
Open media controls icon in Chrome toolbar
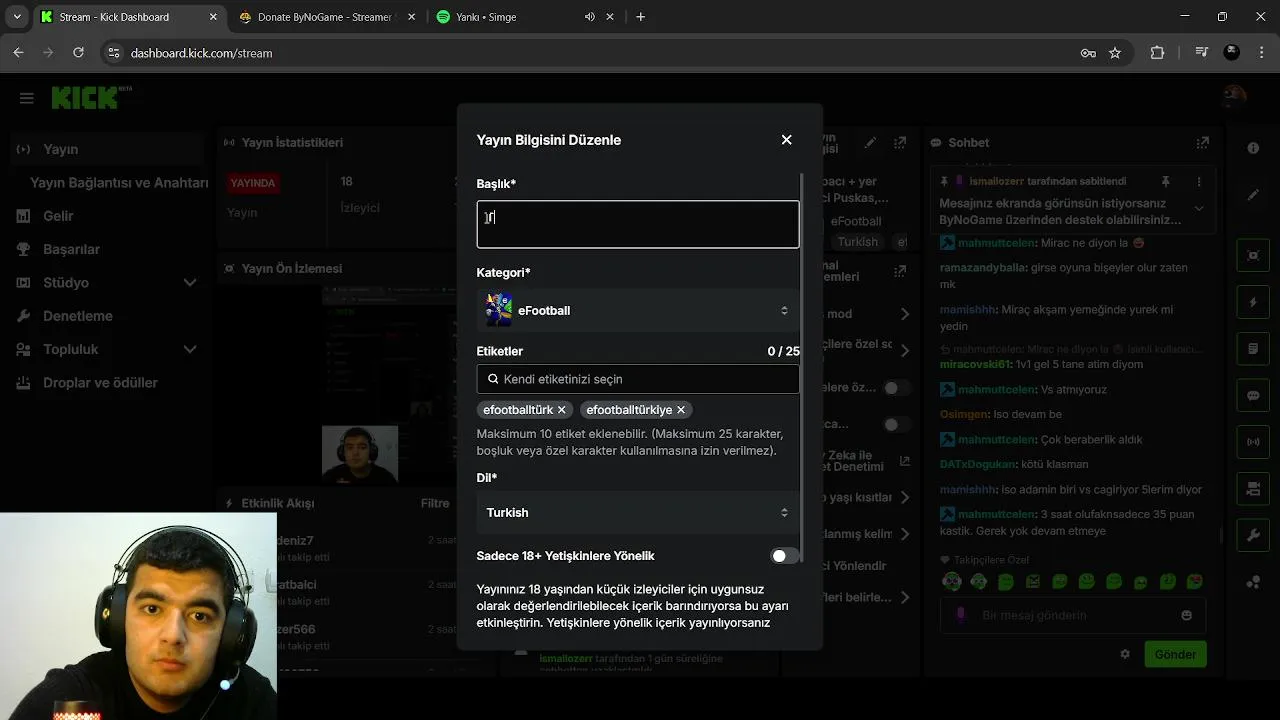(1202, 53)
